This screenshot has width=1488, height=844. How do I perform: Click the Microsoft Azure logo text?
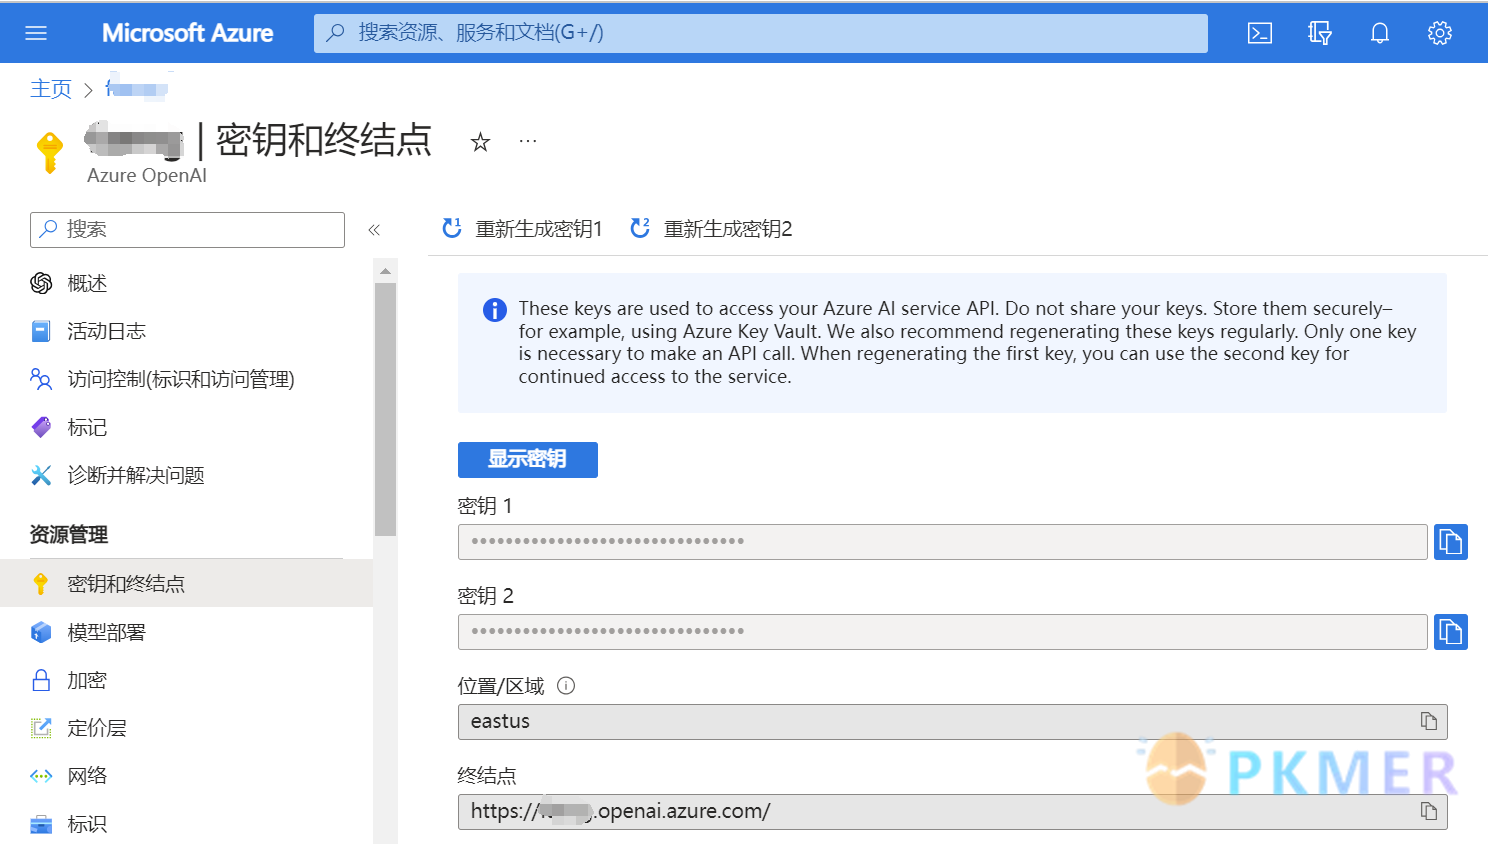pos(187,33)
